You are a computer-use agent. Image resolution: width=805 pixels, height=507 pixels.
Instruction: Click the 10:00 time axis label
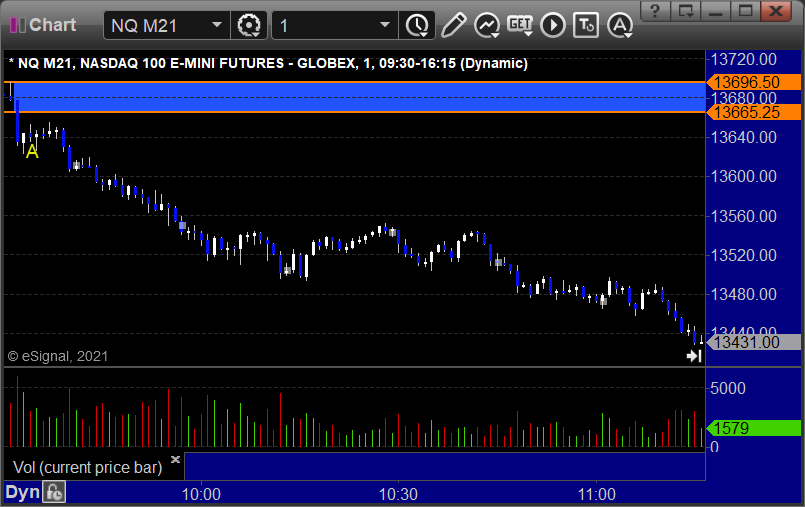(201, 494)
